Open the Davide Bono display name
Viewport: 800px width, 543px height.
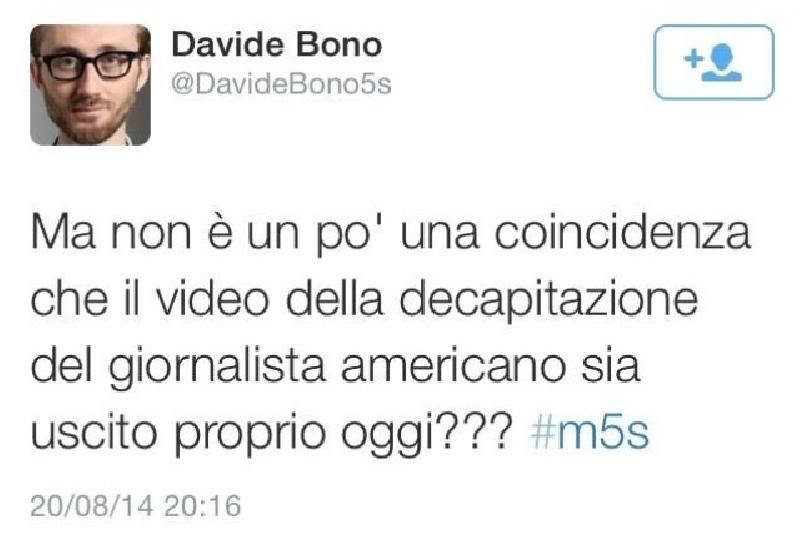point(277,45)
